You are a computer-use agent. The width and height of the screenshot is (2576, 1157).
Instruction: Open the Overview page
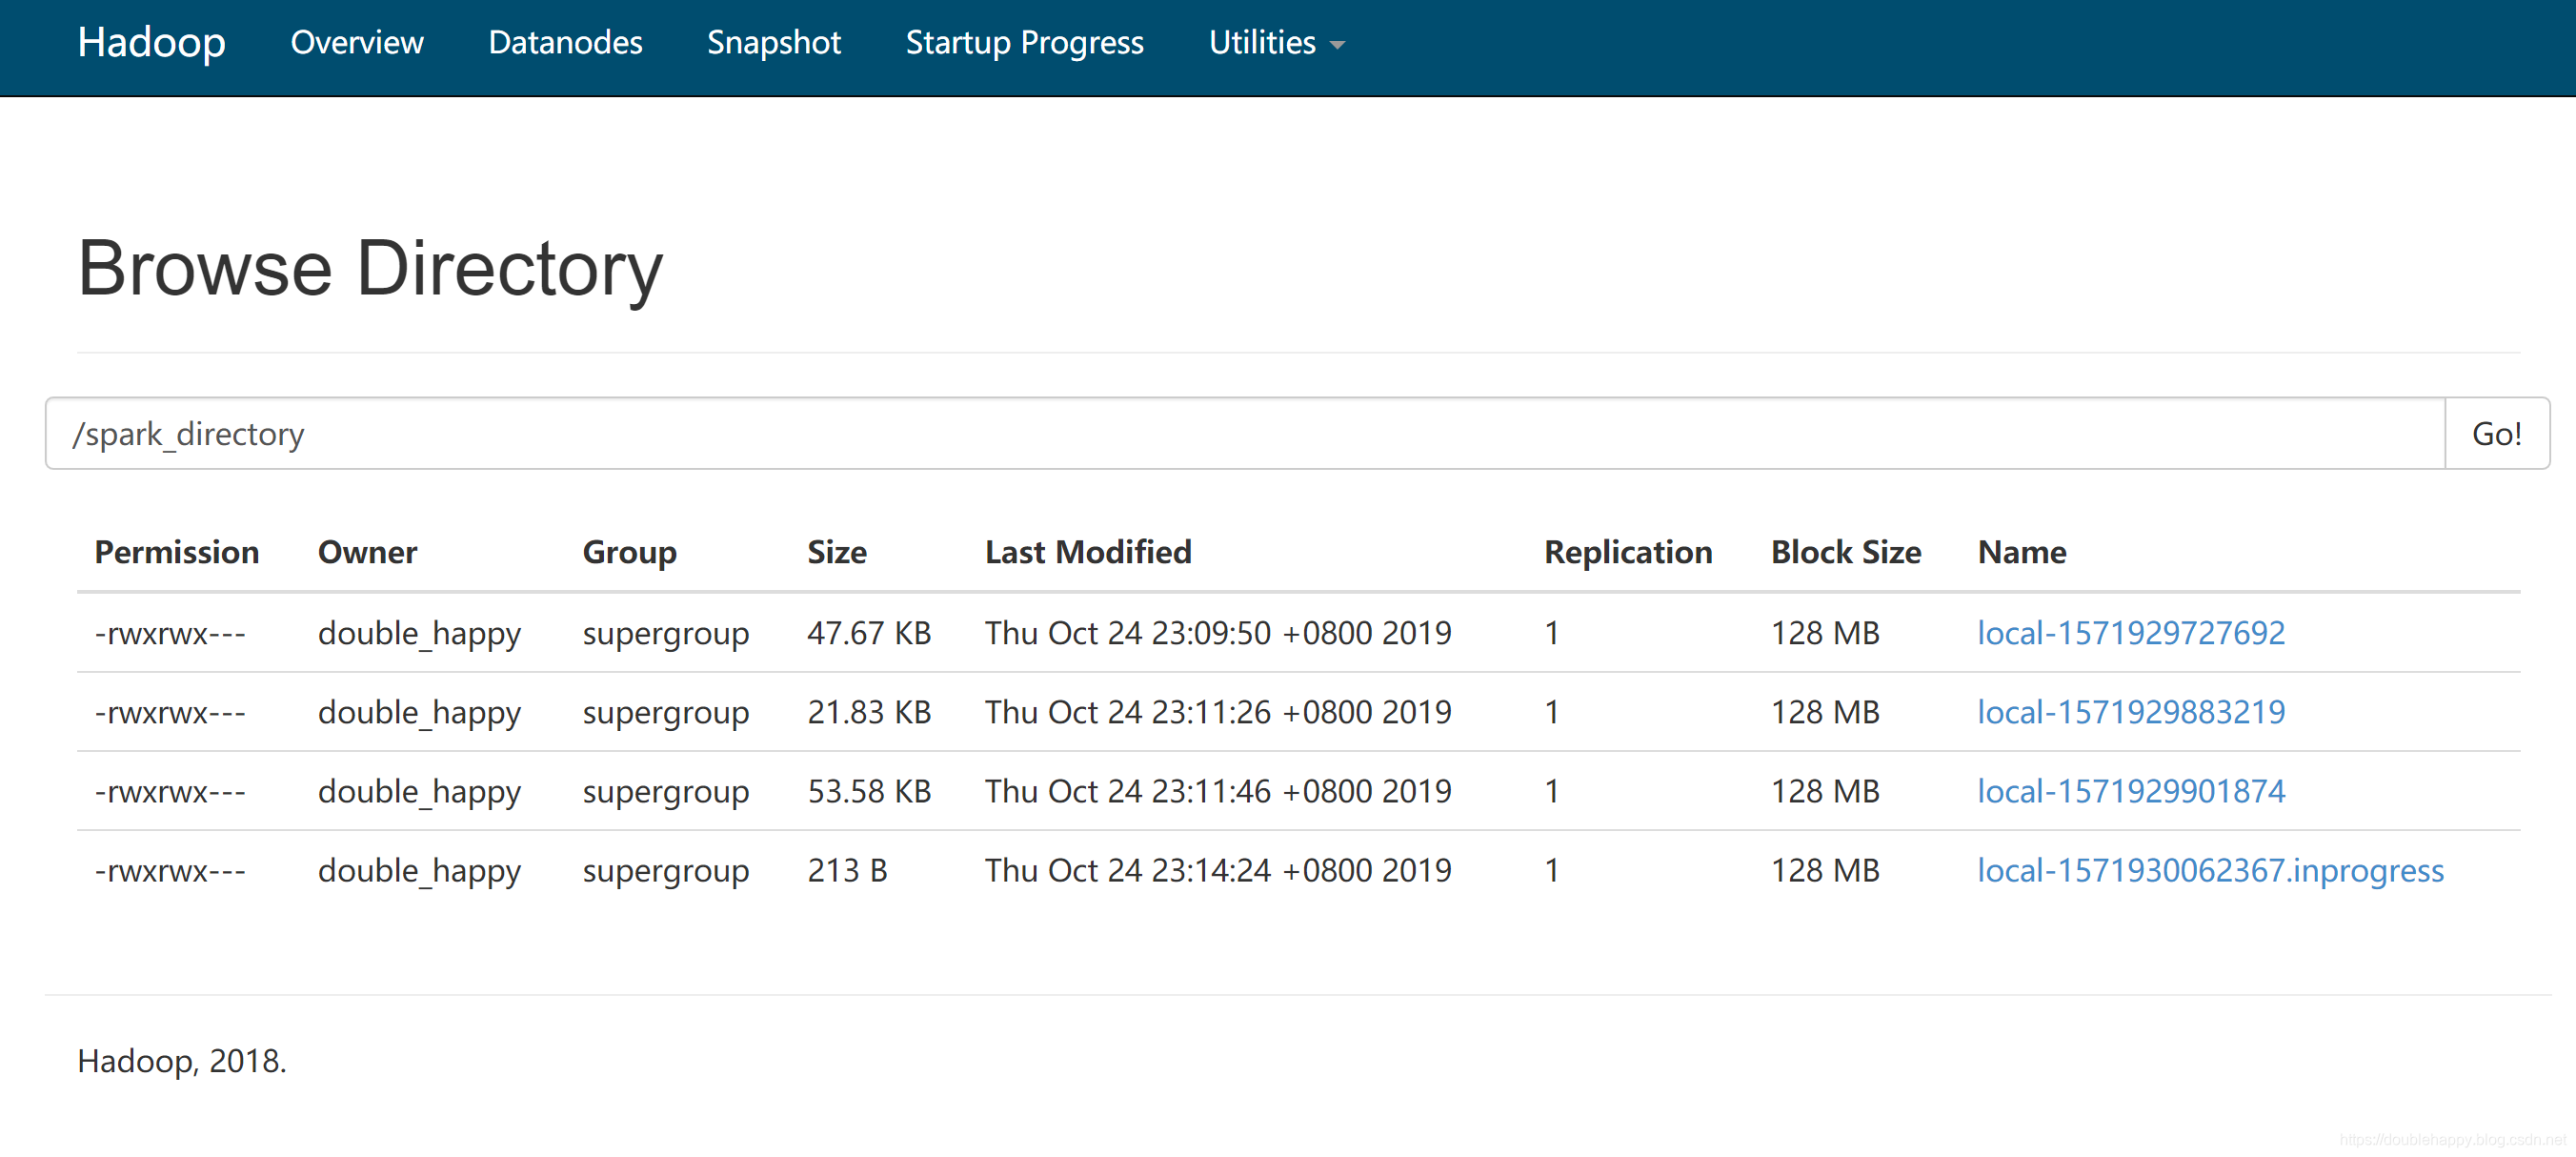click(356, 43)
